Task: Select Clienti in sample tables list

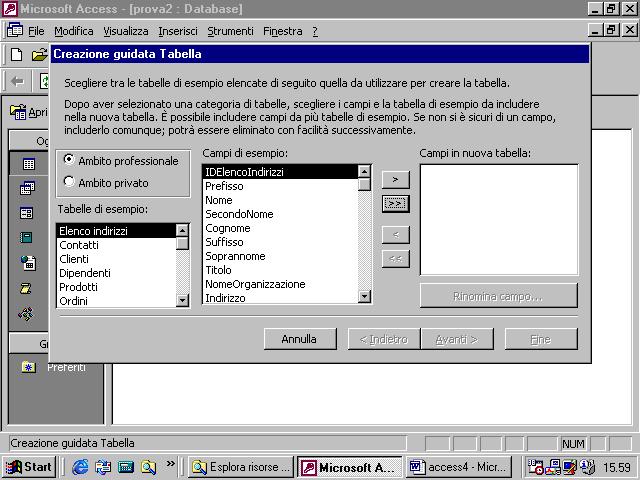Action: 116,259
